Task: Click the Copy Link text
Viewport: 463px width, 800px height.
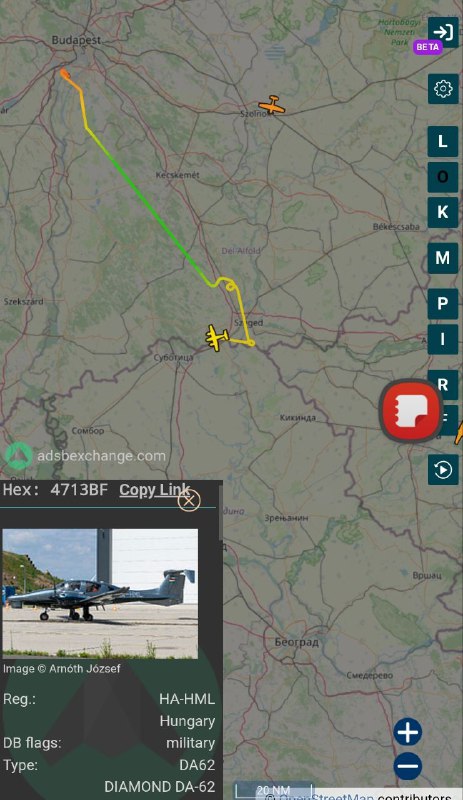Action: [155, 490]
